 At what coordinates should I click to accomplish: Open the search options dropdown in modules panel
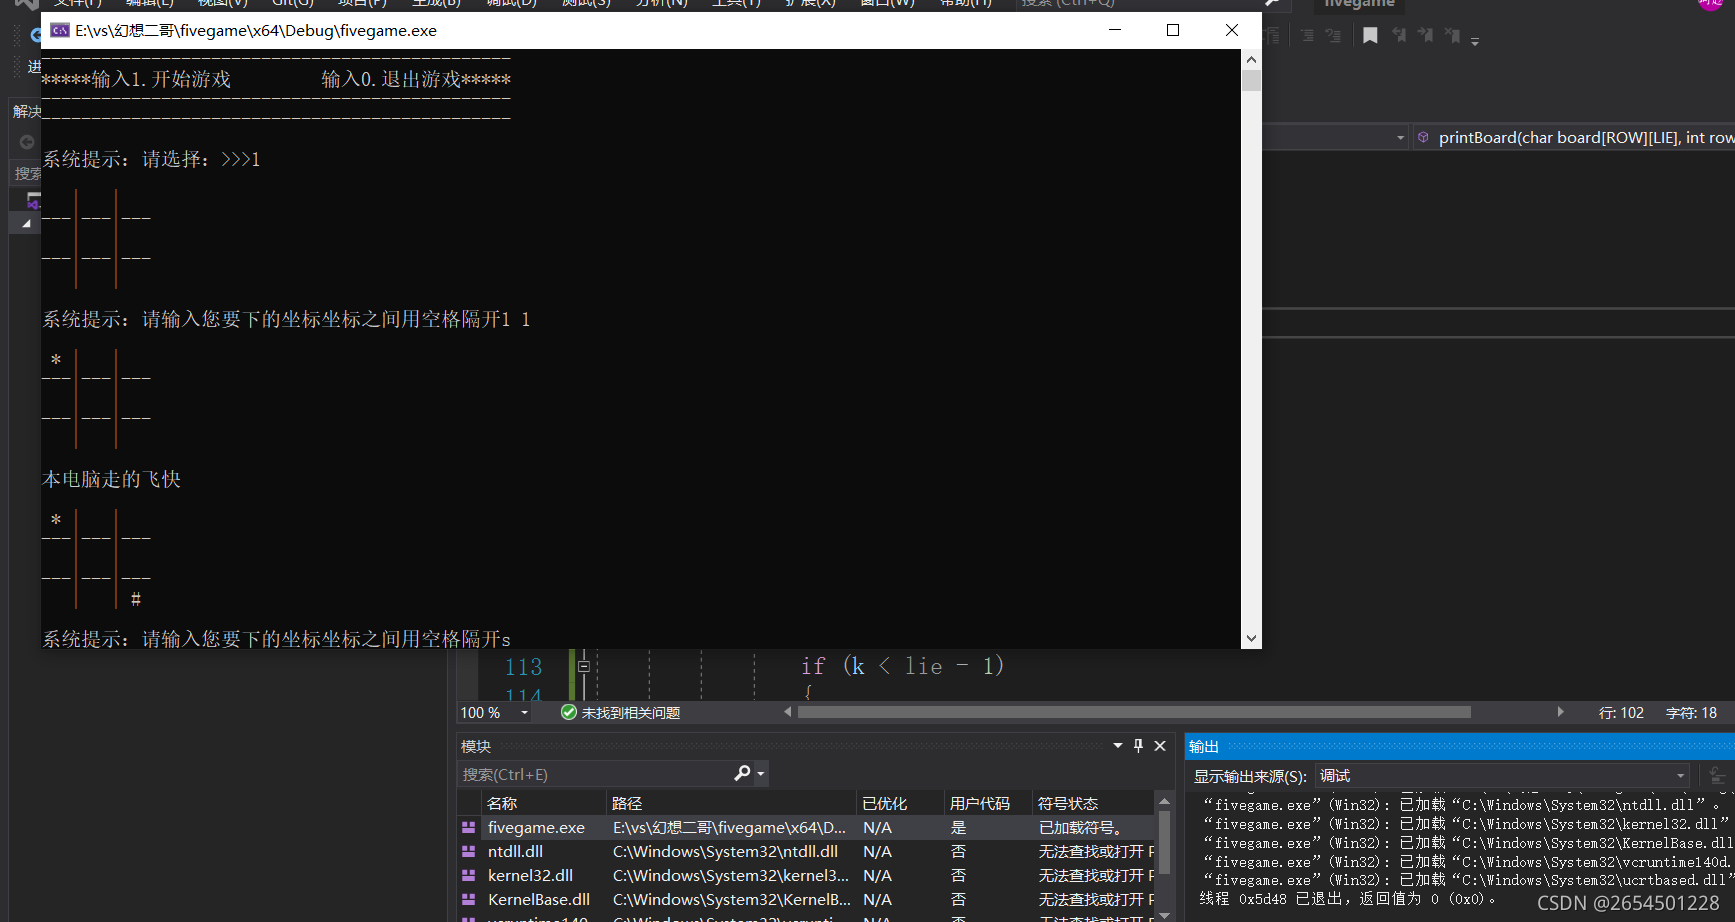pos(761,774)
